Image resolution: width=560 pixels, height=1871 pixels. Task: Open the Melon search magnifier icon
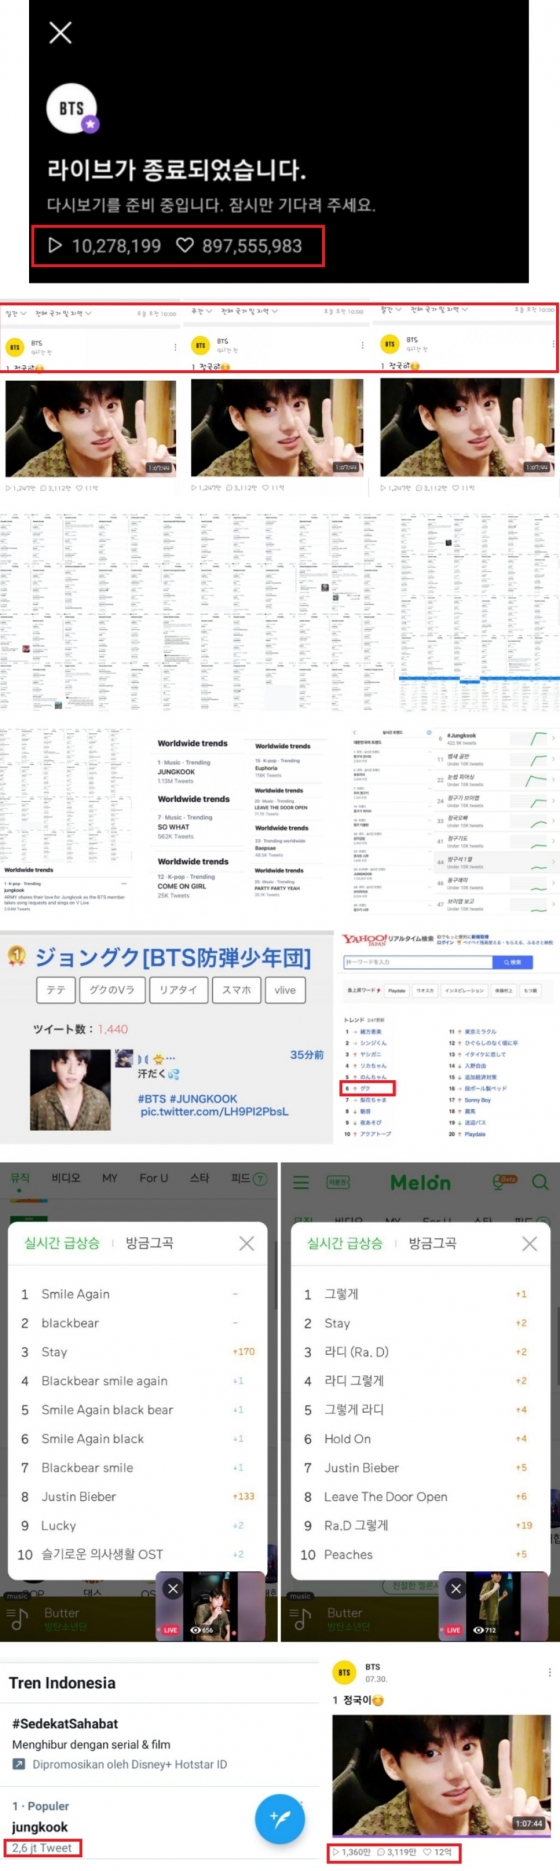coord(540,1182)
